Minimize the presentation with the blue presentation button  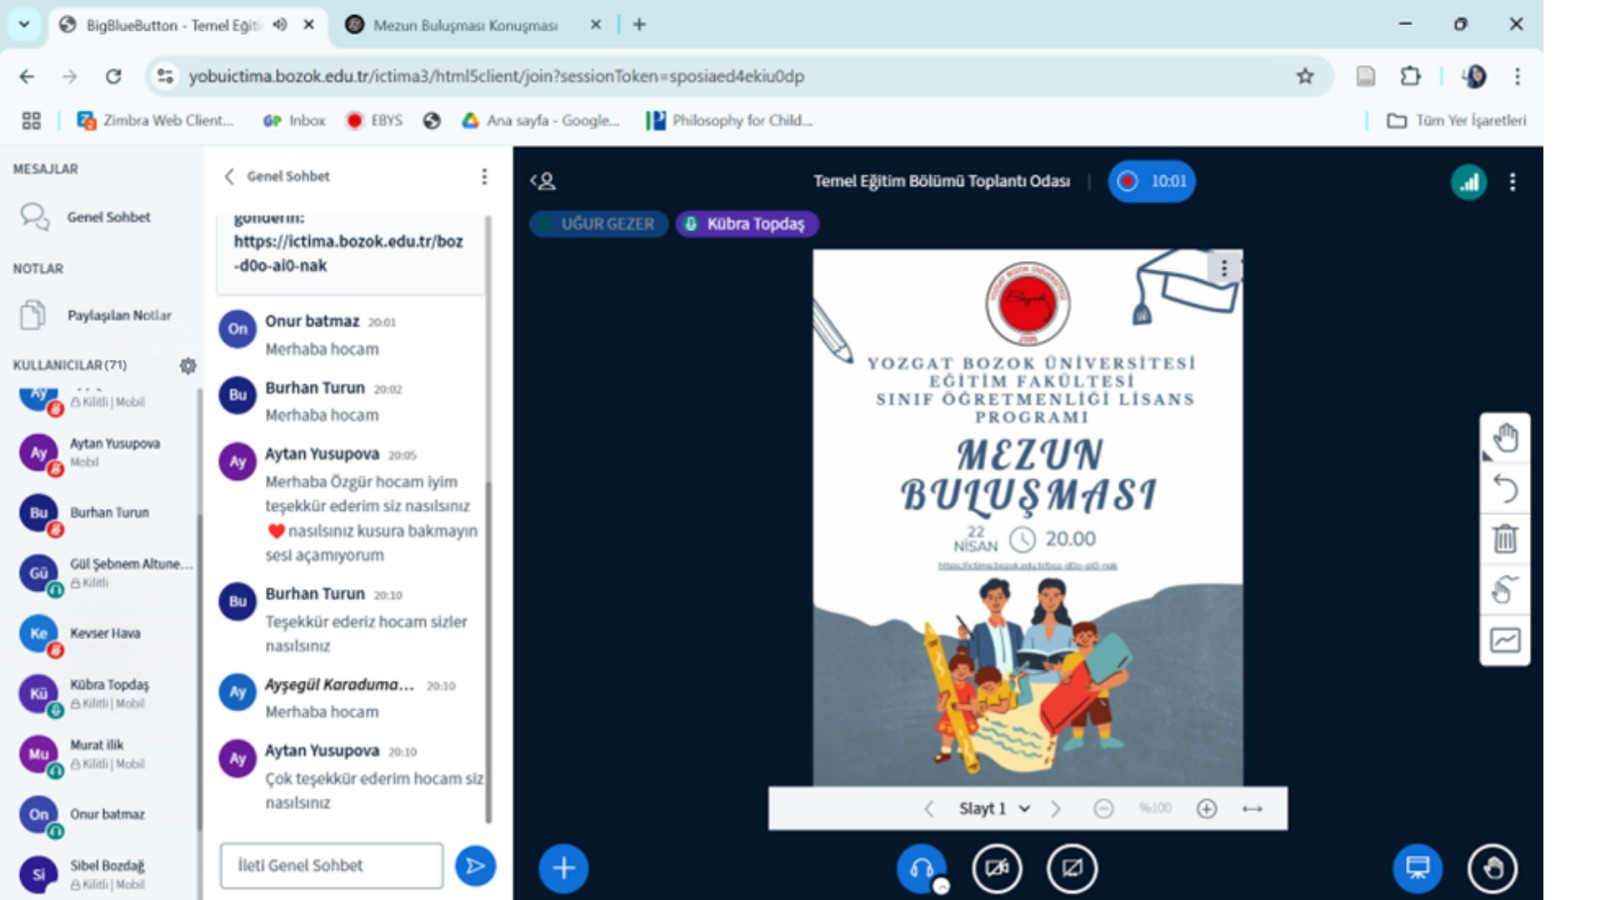coord(1417,867)
